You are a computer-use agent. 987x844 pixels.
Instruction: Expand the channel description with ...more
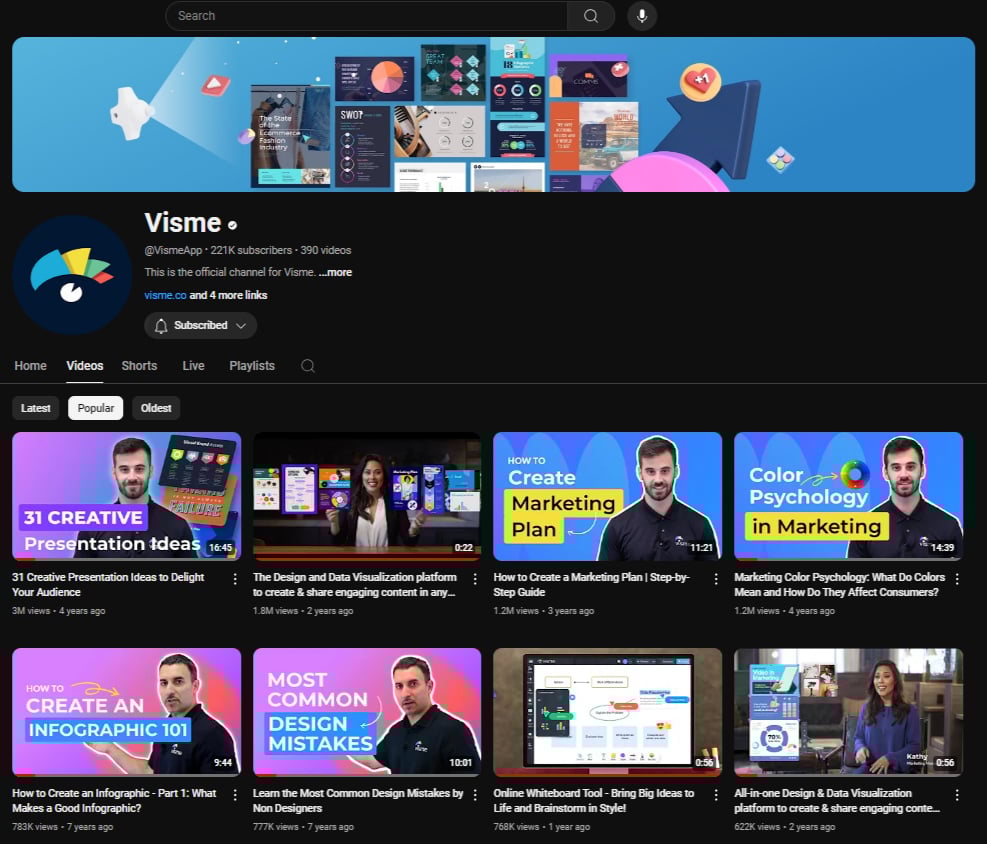coord(335,272)
